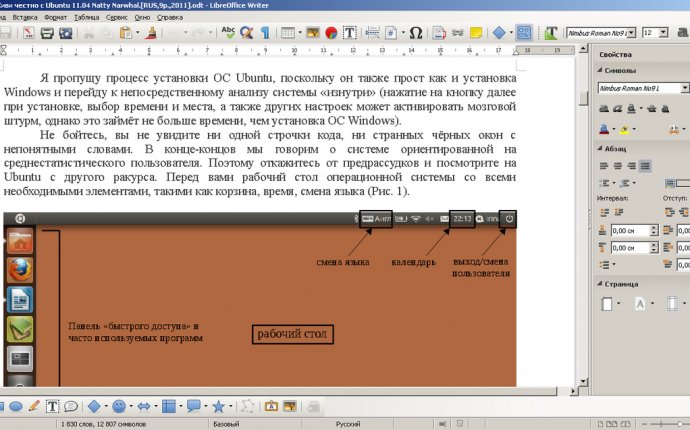The image size is (690, 430).
Task: Open the Вставка menu
Action: (25, 17)
